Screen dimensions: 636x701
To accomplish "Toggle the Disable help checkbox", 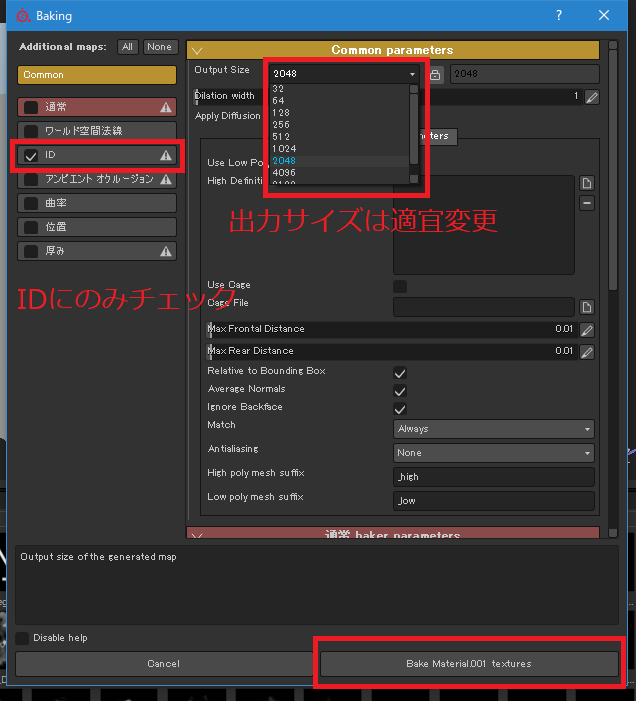I will pos(22,638).
